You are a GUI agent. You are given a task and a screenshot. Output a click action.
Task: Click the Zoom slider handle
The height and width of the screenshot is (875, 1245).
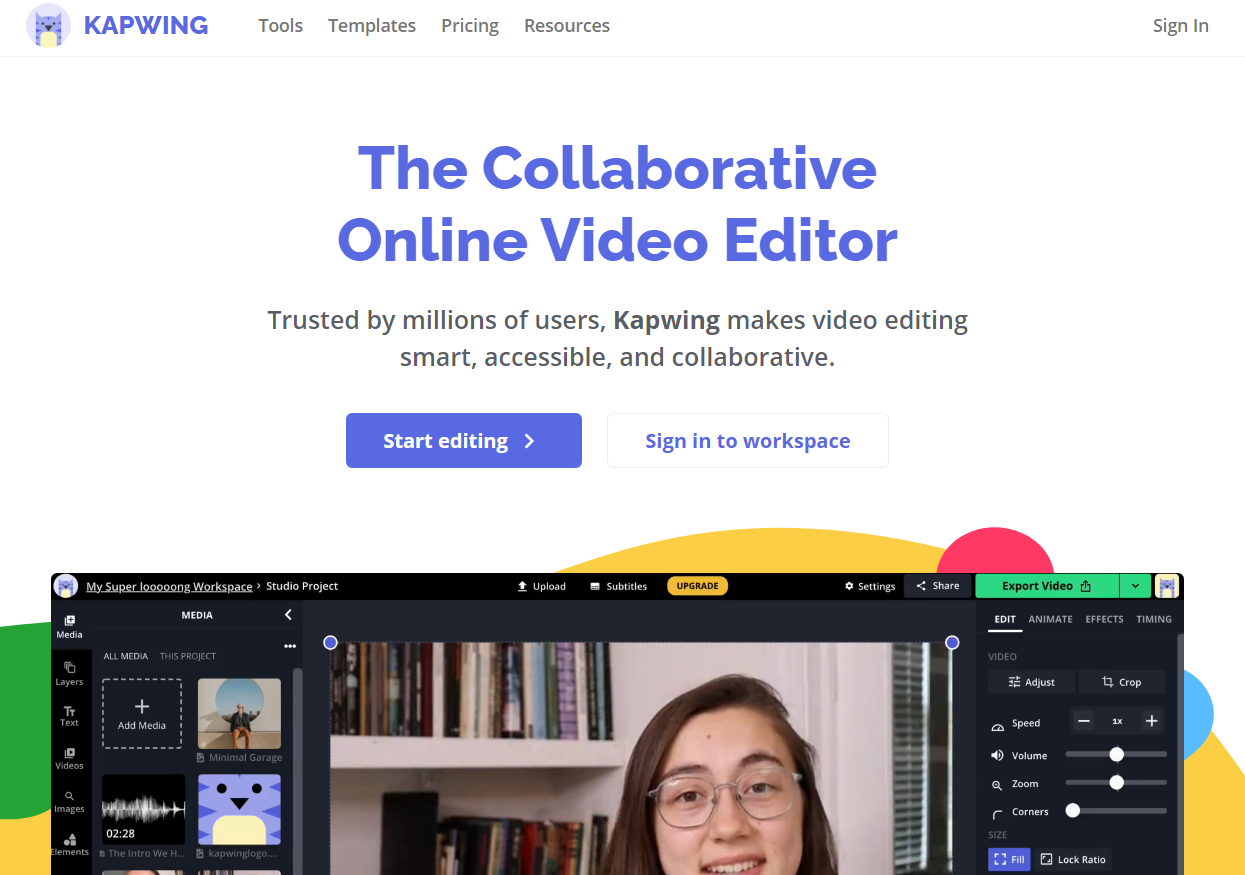[1116, 783]
